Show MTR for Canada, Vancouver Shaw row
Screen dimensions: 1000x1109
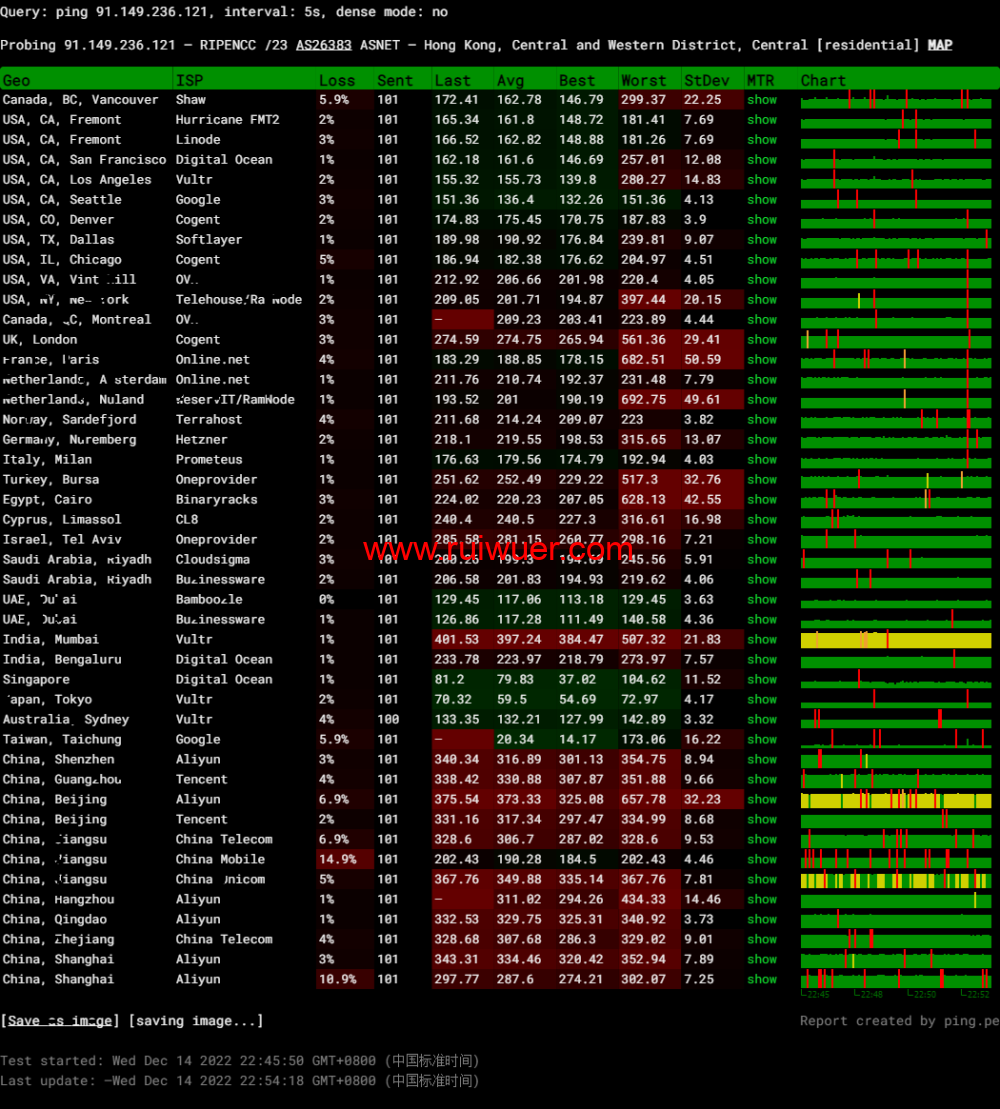[761, 100]
